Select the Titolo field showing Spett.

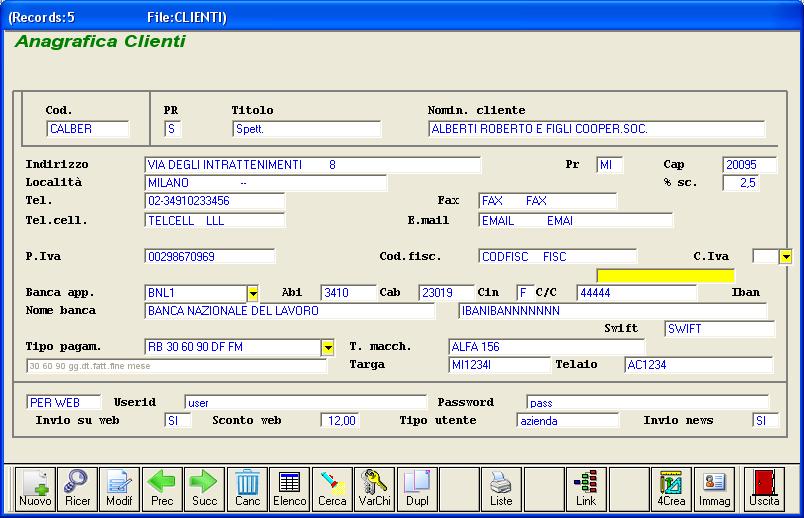click(x=307, y=129)
